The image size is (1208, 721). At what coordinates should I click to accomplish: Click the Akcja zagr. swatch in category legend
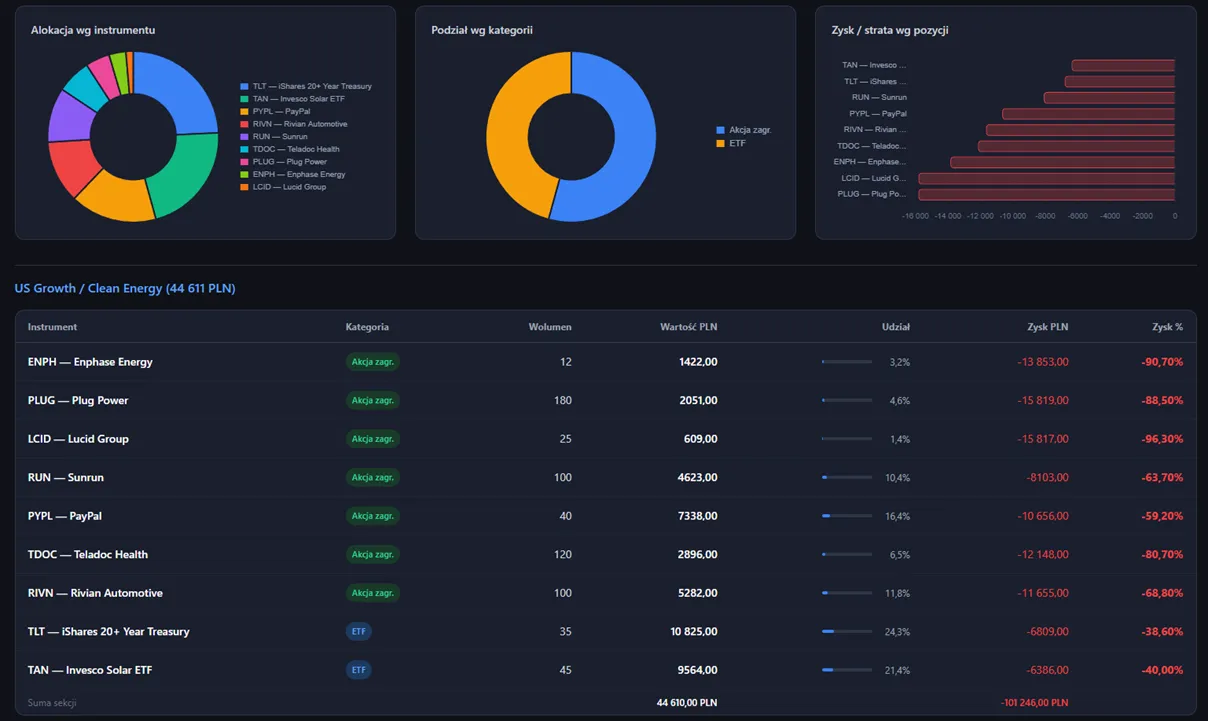tap(720, 130)
